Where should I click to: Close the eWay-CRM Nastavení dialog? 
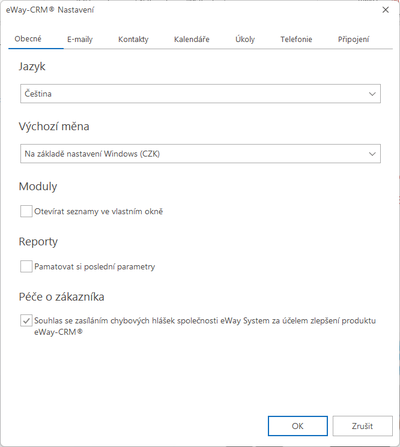[385, 10]
